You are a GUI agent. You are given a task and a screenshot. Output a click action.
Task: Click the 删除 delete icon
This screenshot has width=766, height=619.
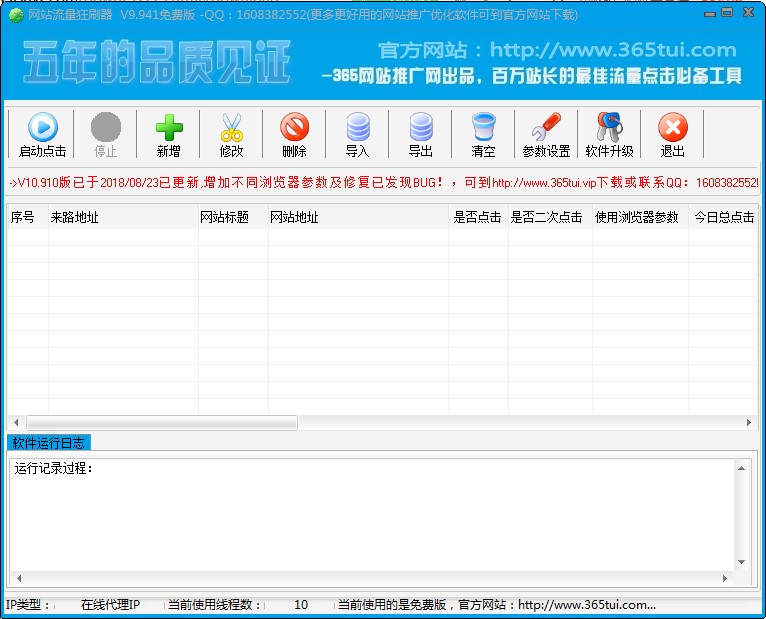pyautogui.click(x=295, y=127)
